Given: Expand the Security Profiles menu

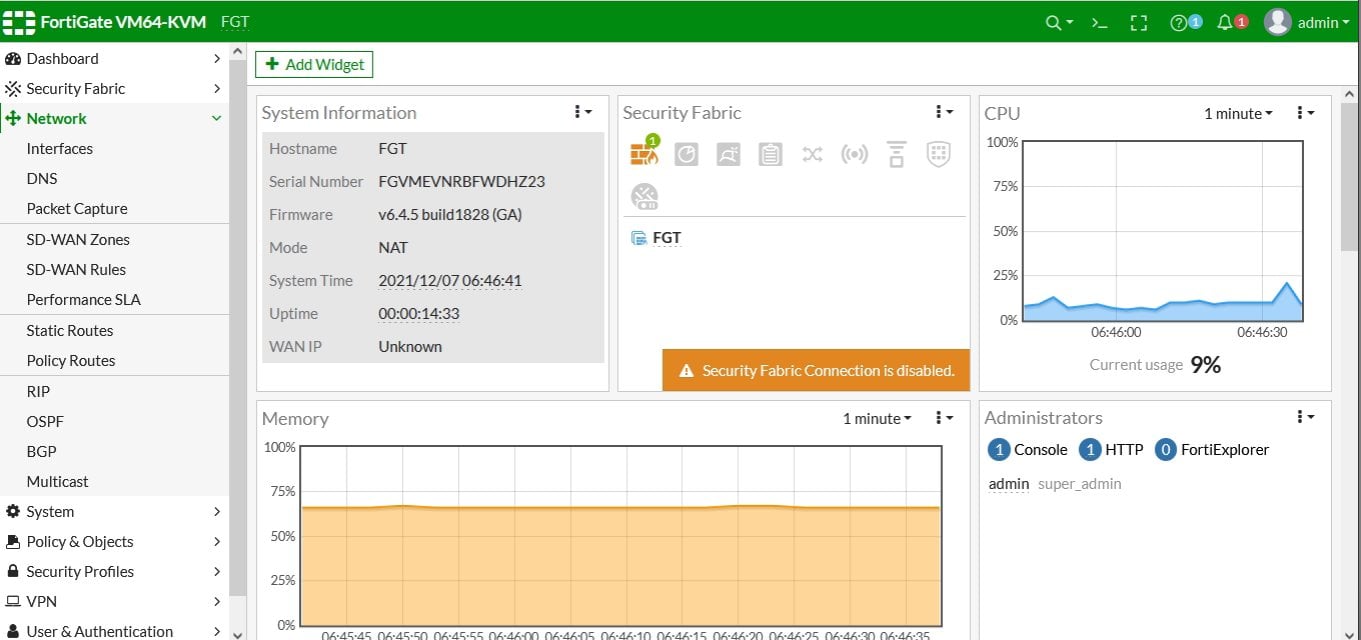Looking at the screenshot, I should (217, 572).
